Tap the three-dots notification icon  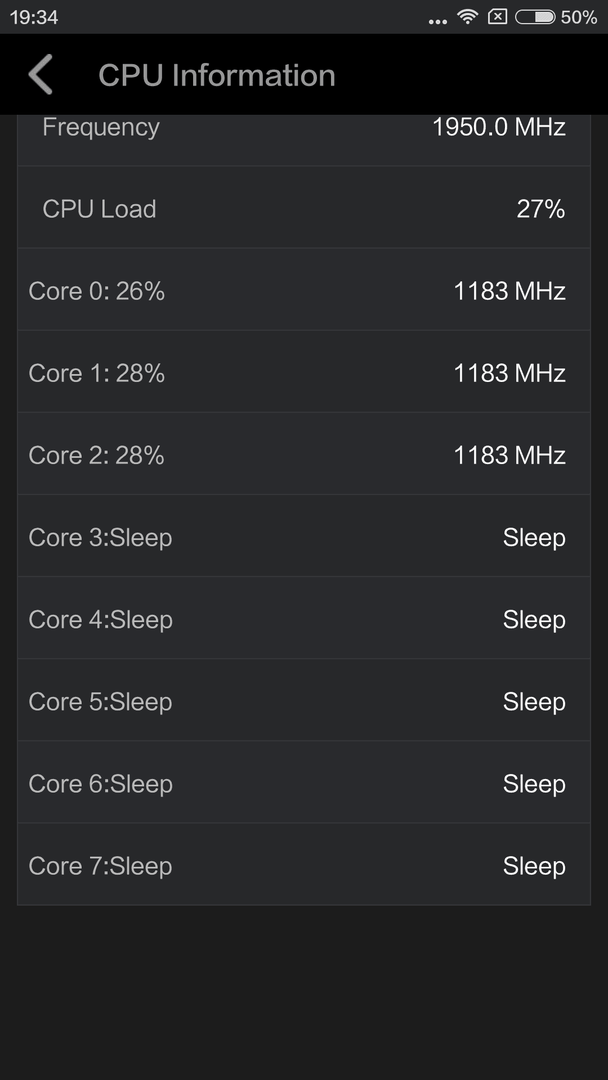pos(438,21)
